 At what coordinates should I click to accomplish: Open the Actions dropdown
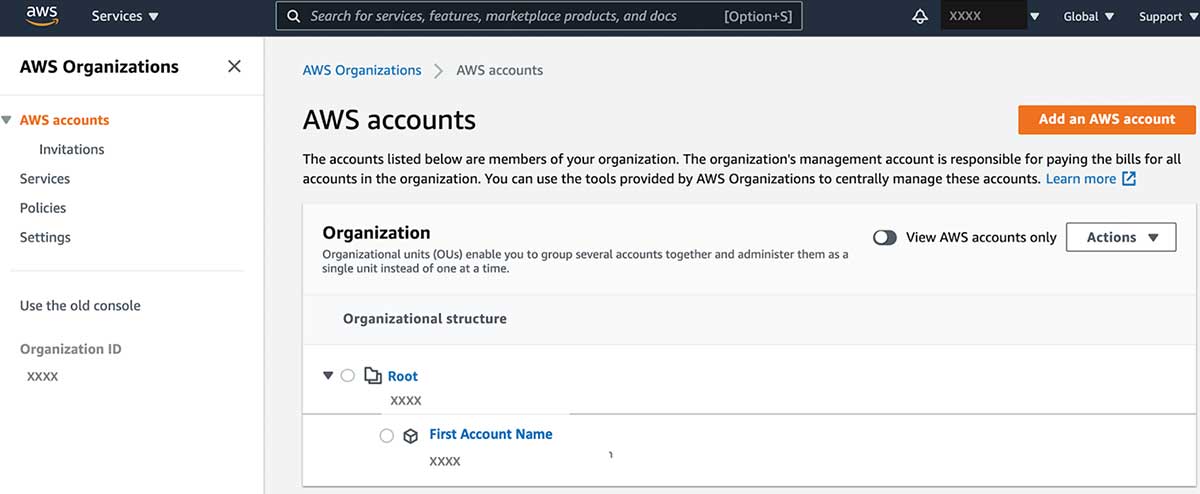[1121, 238]
